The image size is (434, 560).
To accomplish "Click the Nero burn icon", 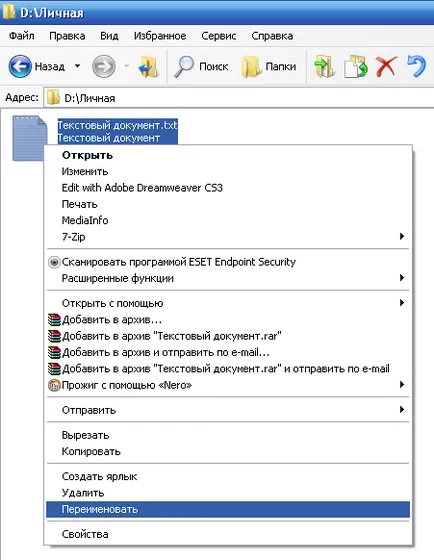I will tap(54, 385).
